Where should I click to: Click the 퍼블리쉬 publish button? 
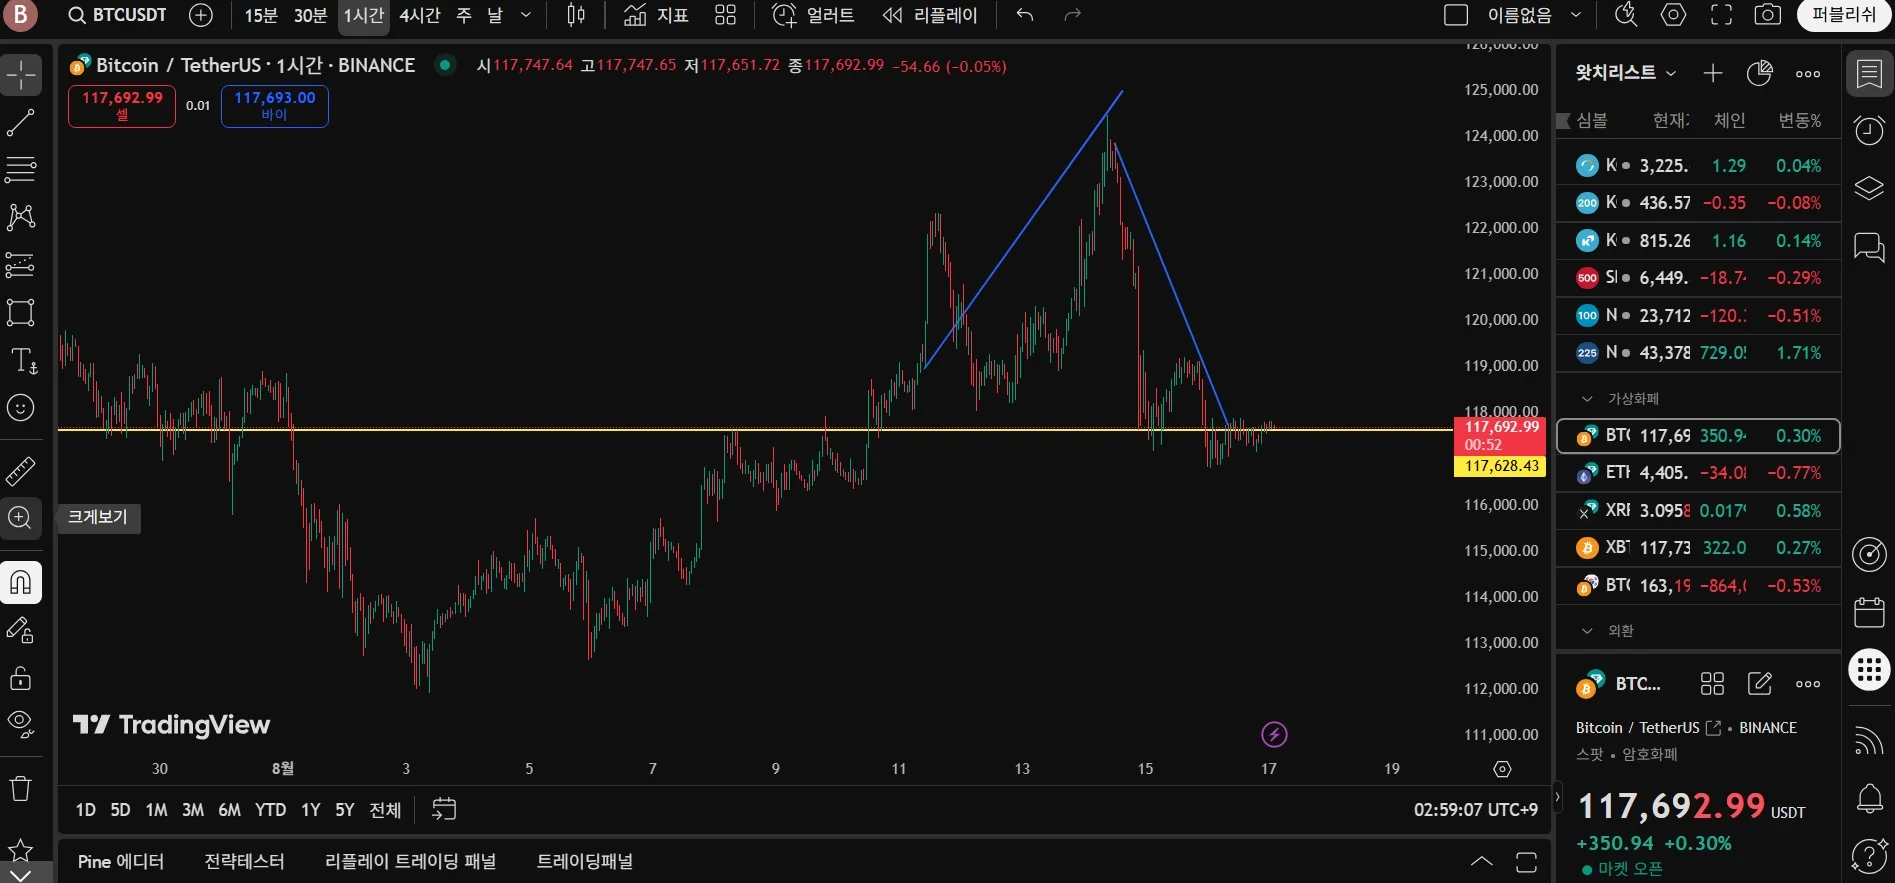click(1844, 15)
